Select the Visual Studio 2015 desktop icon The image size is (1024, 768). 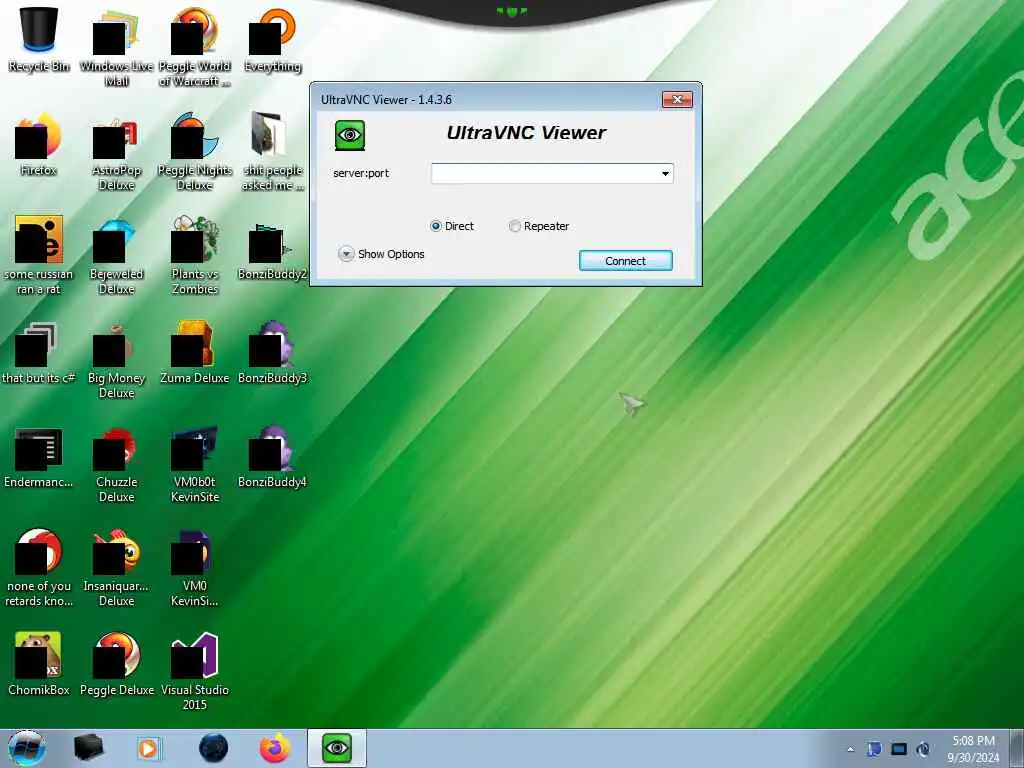pyautogui.click(x=195, y=671)
